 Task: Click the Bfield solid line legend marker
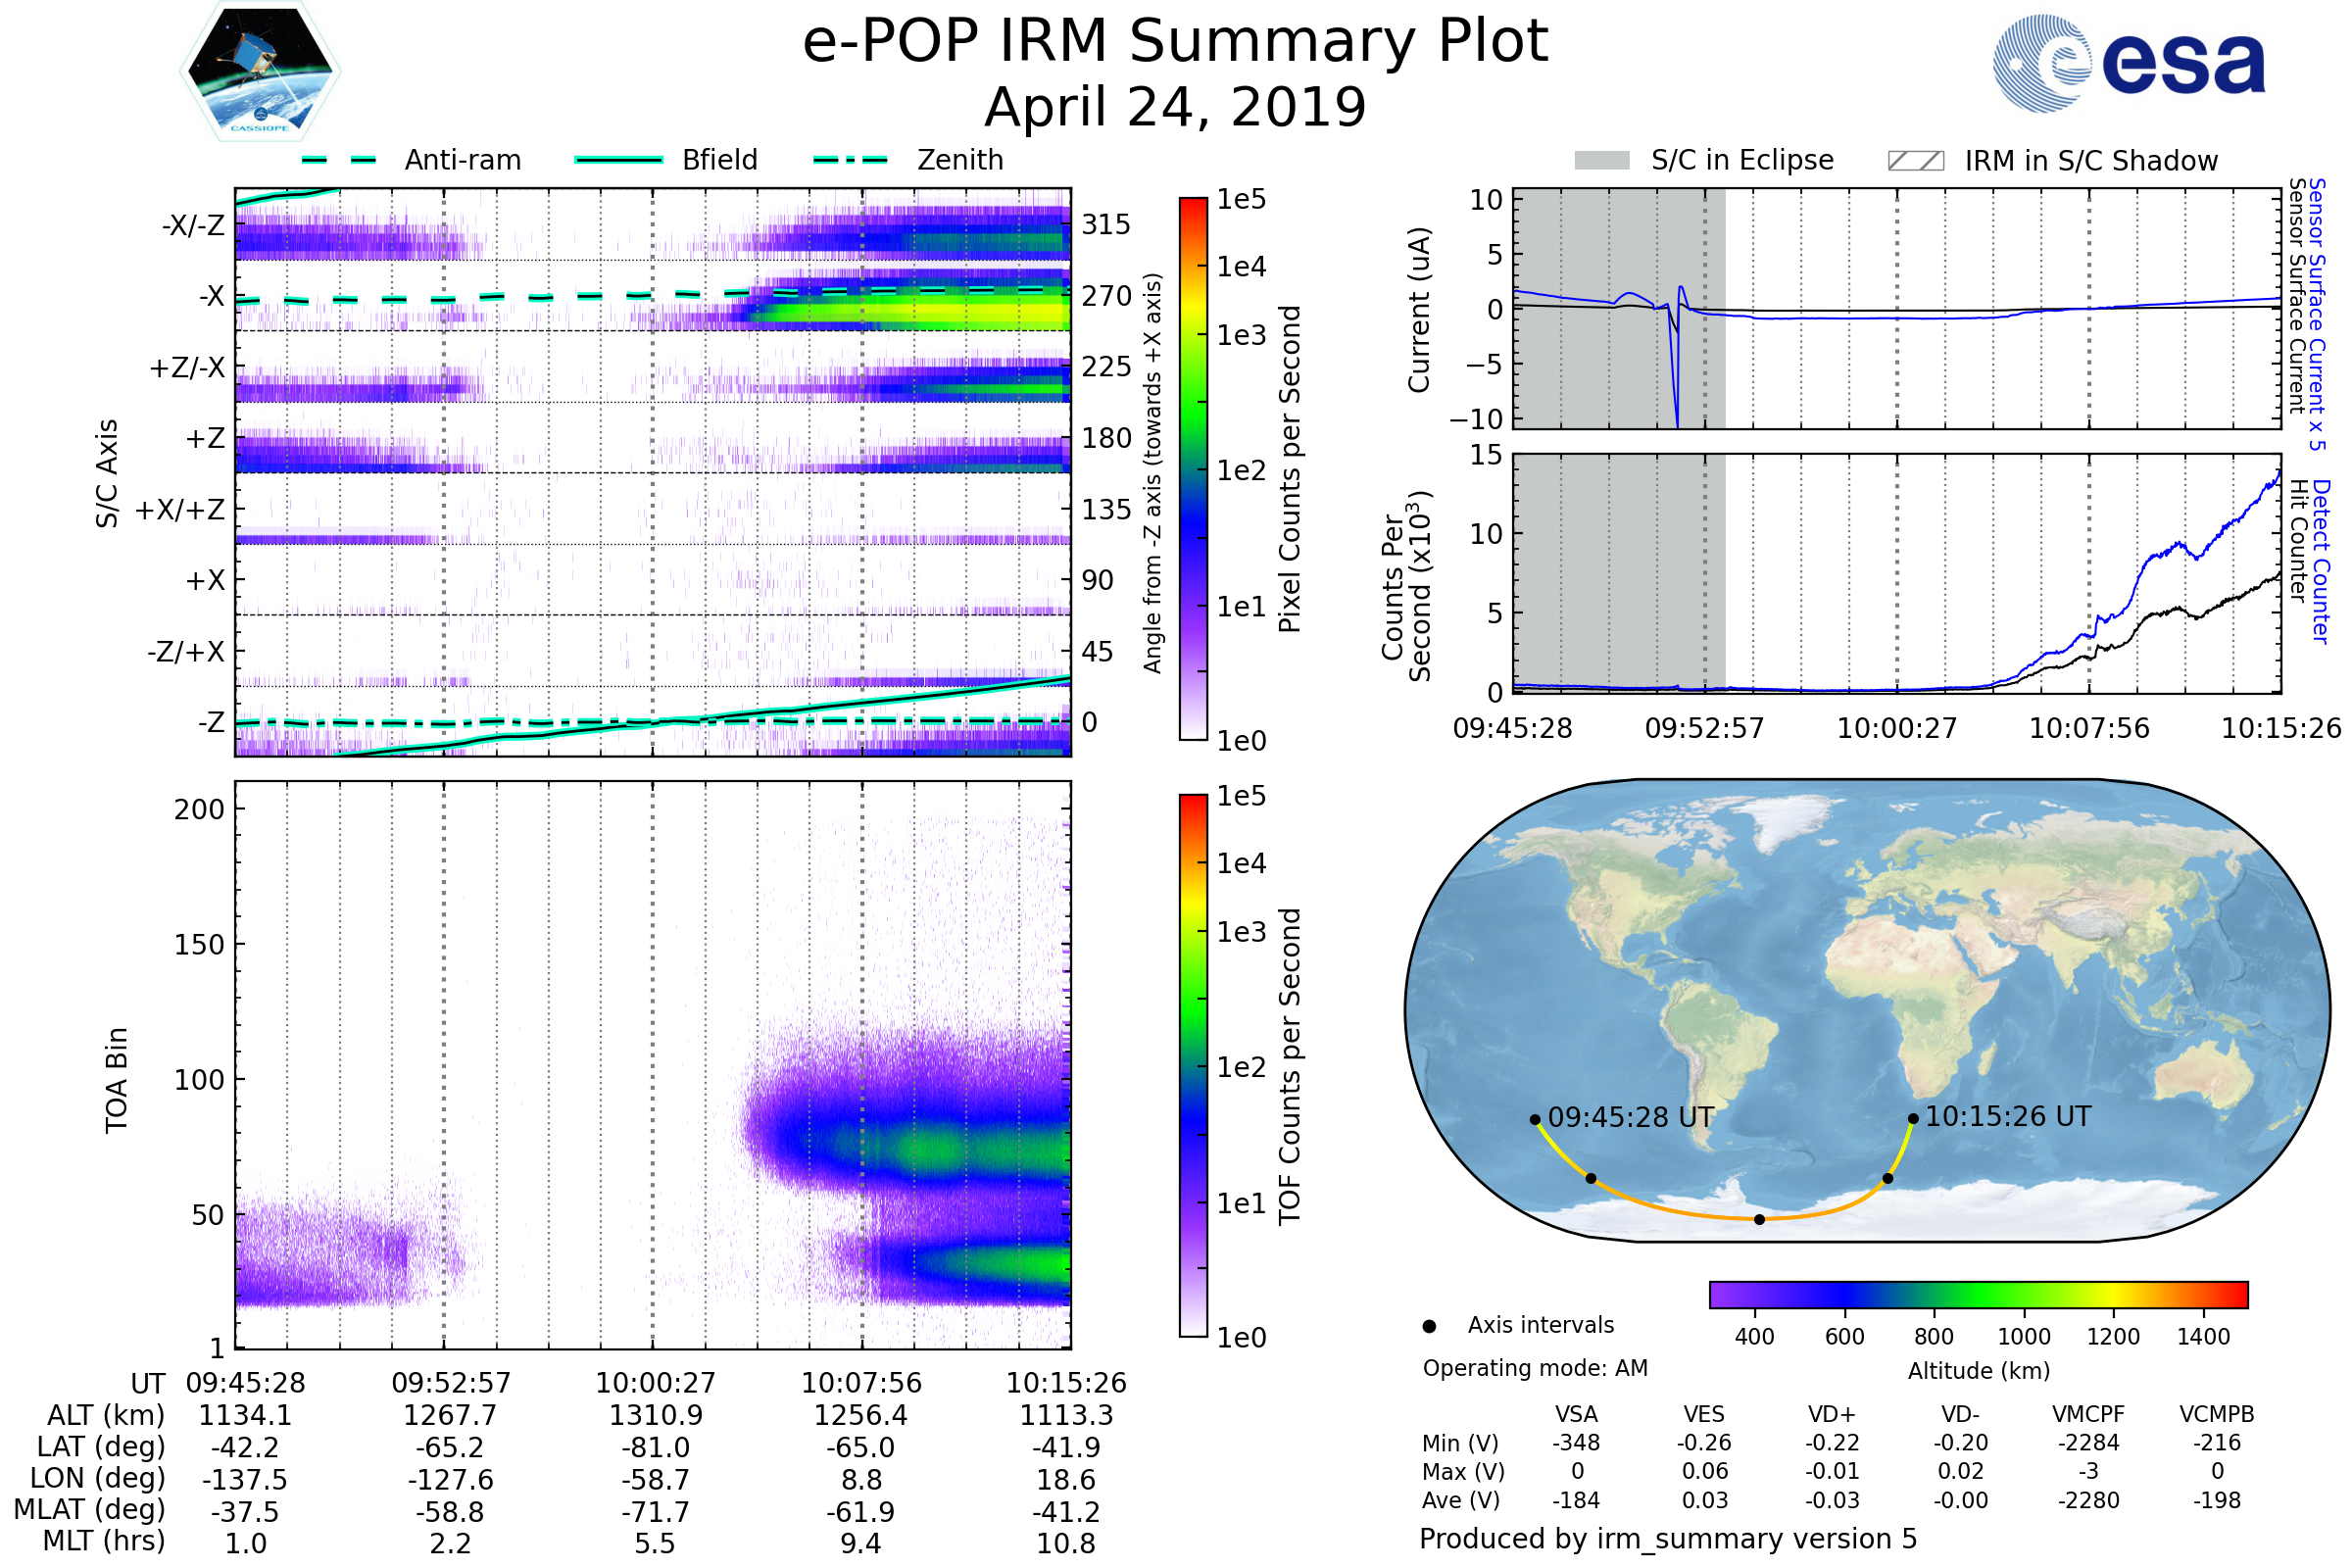click(618, 160)
